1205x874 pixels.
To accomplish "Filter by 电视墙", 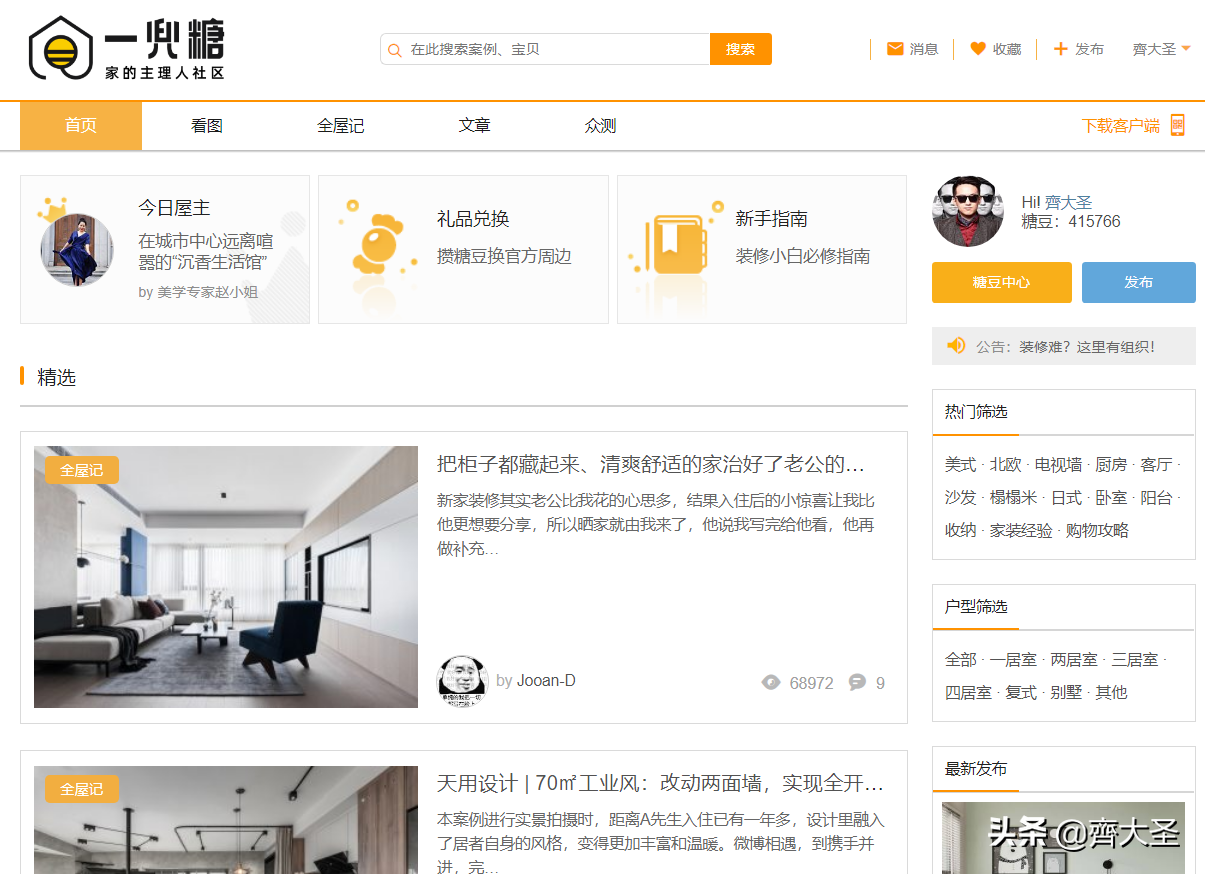I will 1058,465.
